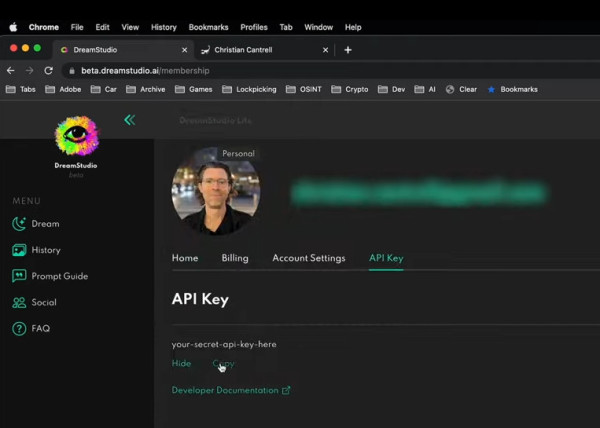
Task: Open Developer Documentation link
Action: (231, 391)
